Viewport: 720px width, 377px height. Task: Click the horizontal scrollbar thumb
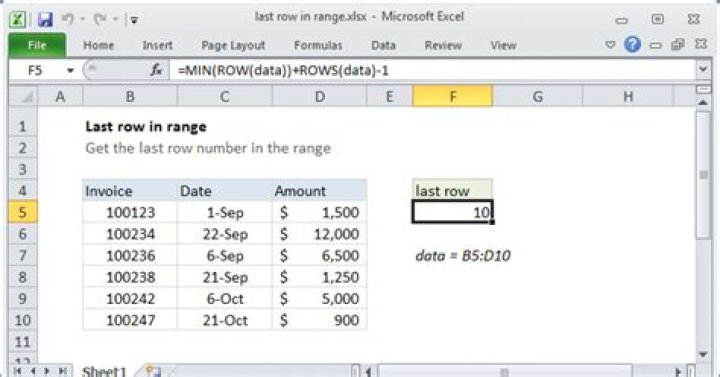[504, 371]
